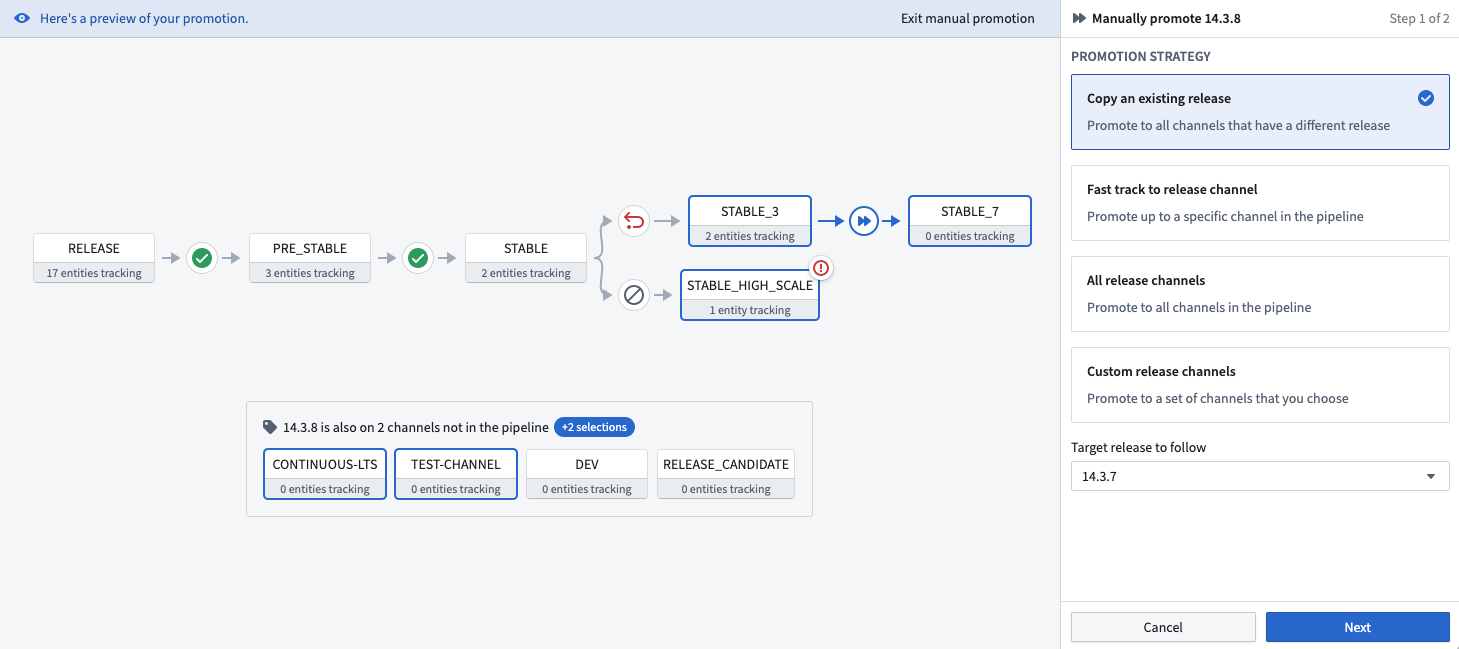
Task: Select the STABLE_HIGH_SCALE channel node
Action: pos(750,295)
